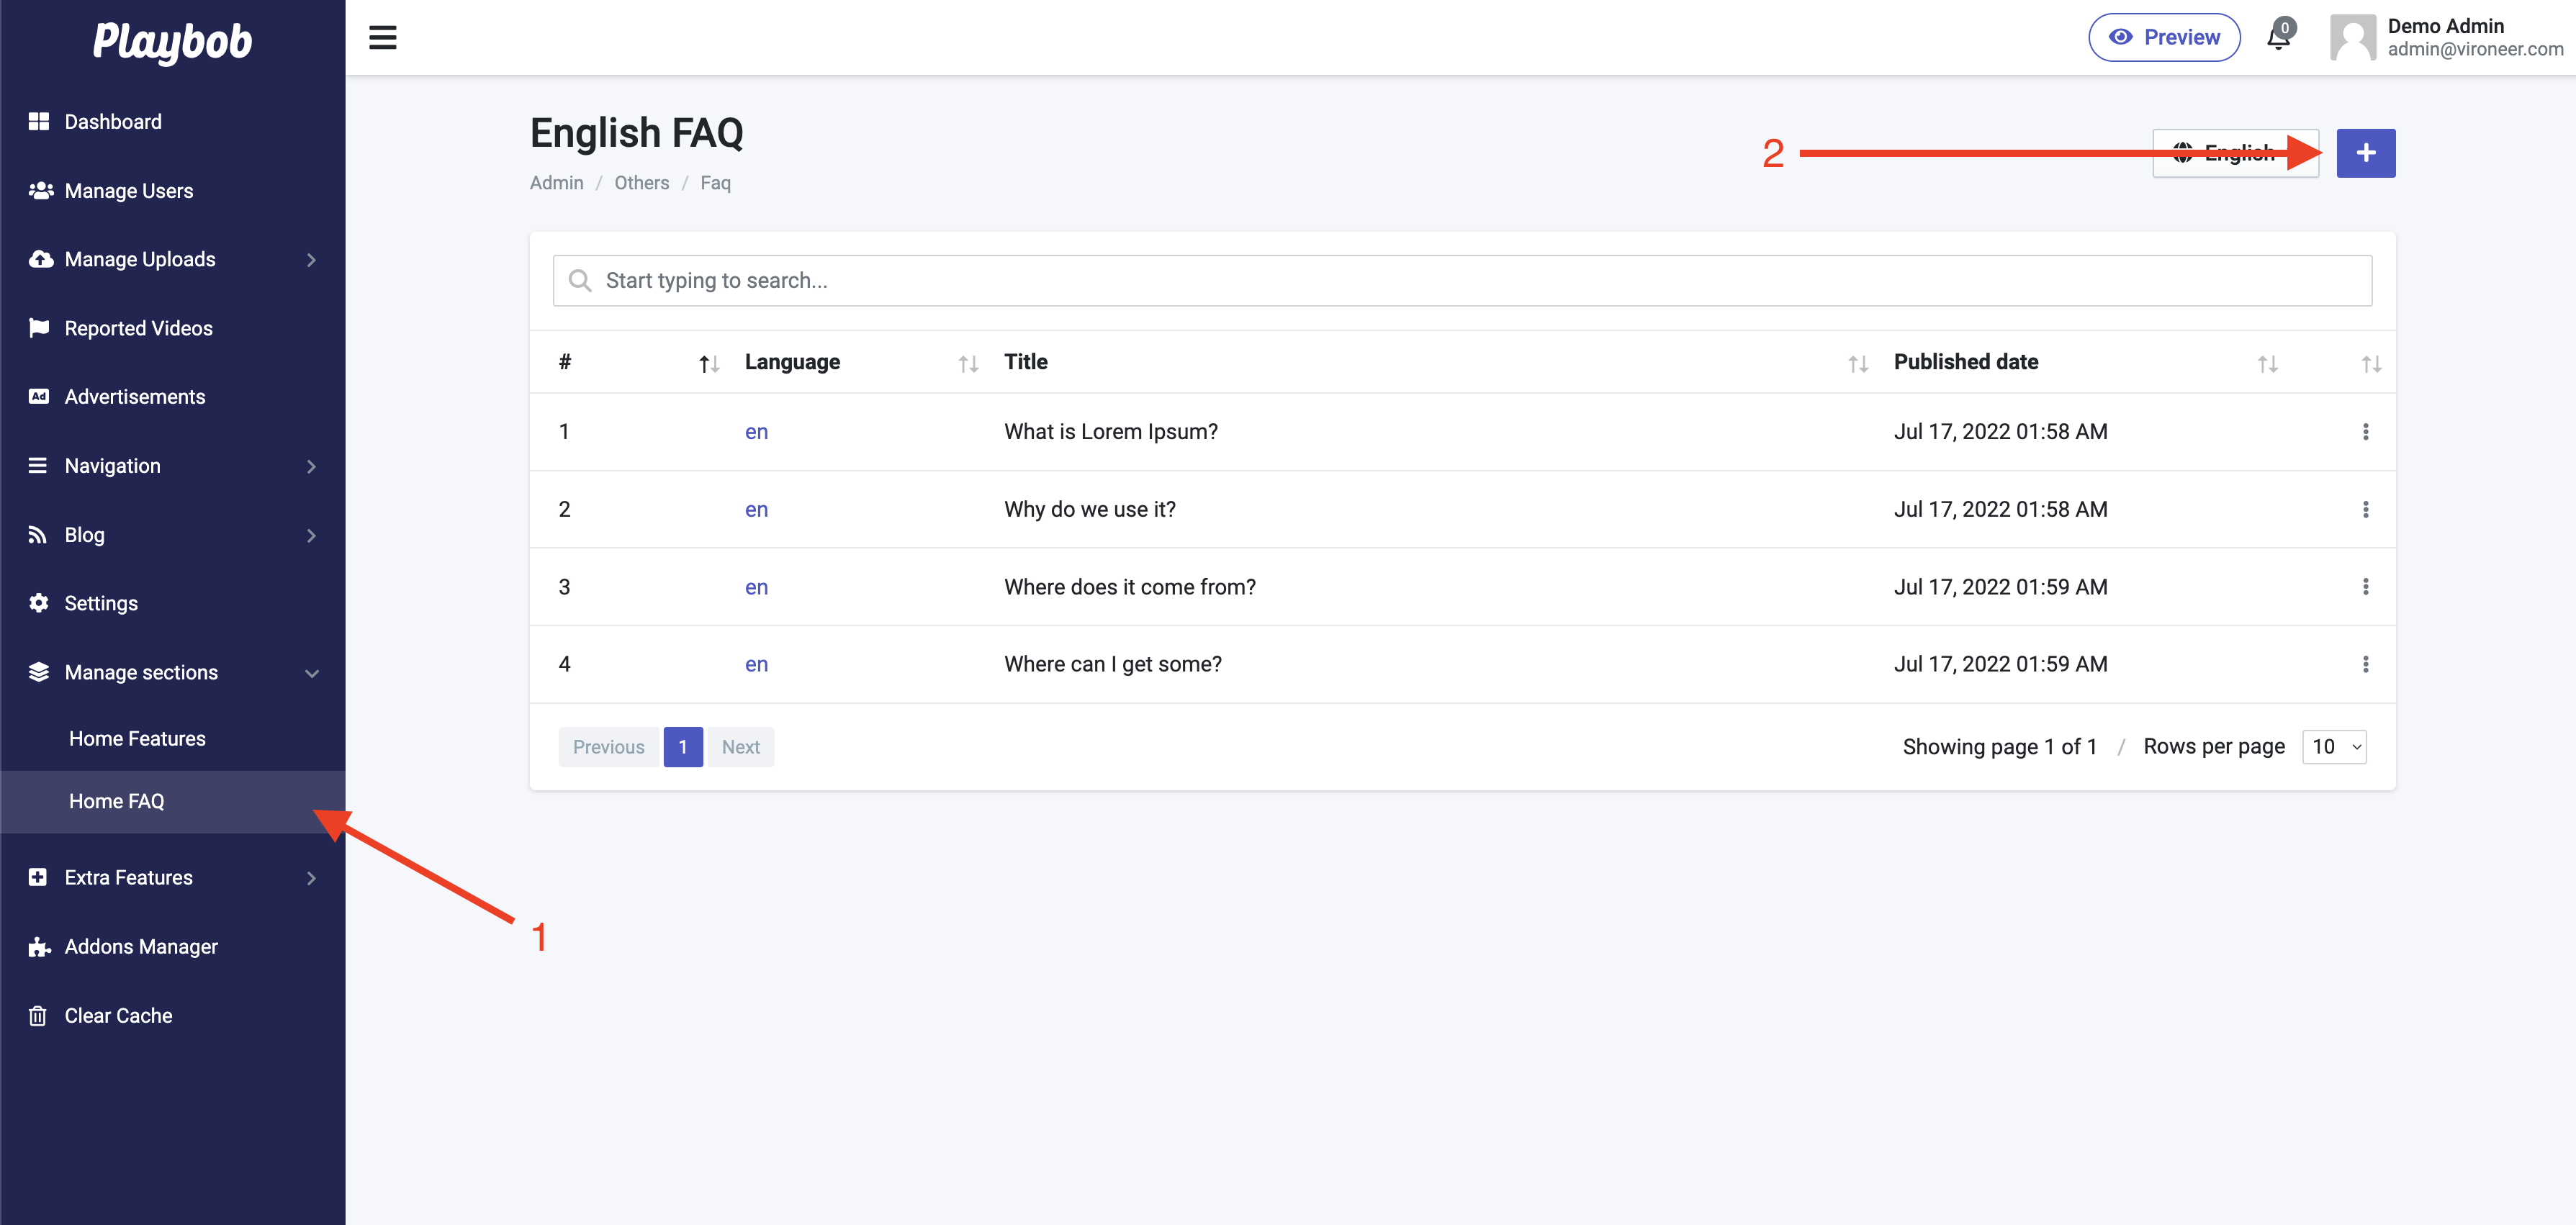The image size is (2576, 1225).
Task: Click the Clear Cache trash item
Action: tap(118, 1016)
